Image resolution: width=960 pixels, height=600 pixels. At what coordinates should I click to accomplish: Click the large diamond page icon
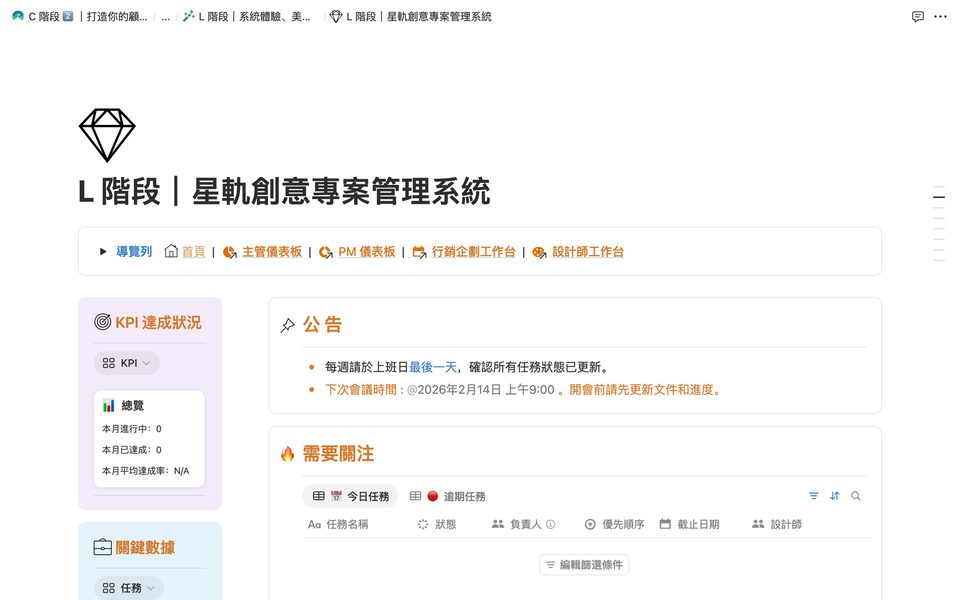107,135
